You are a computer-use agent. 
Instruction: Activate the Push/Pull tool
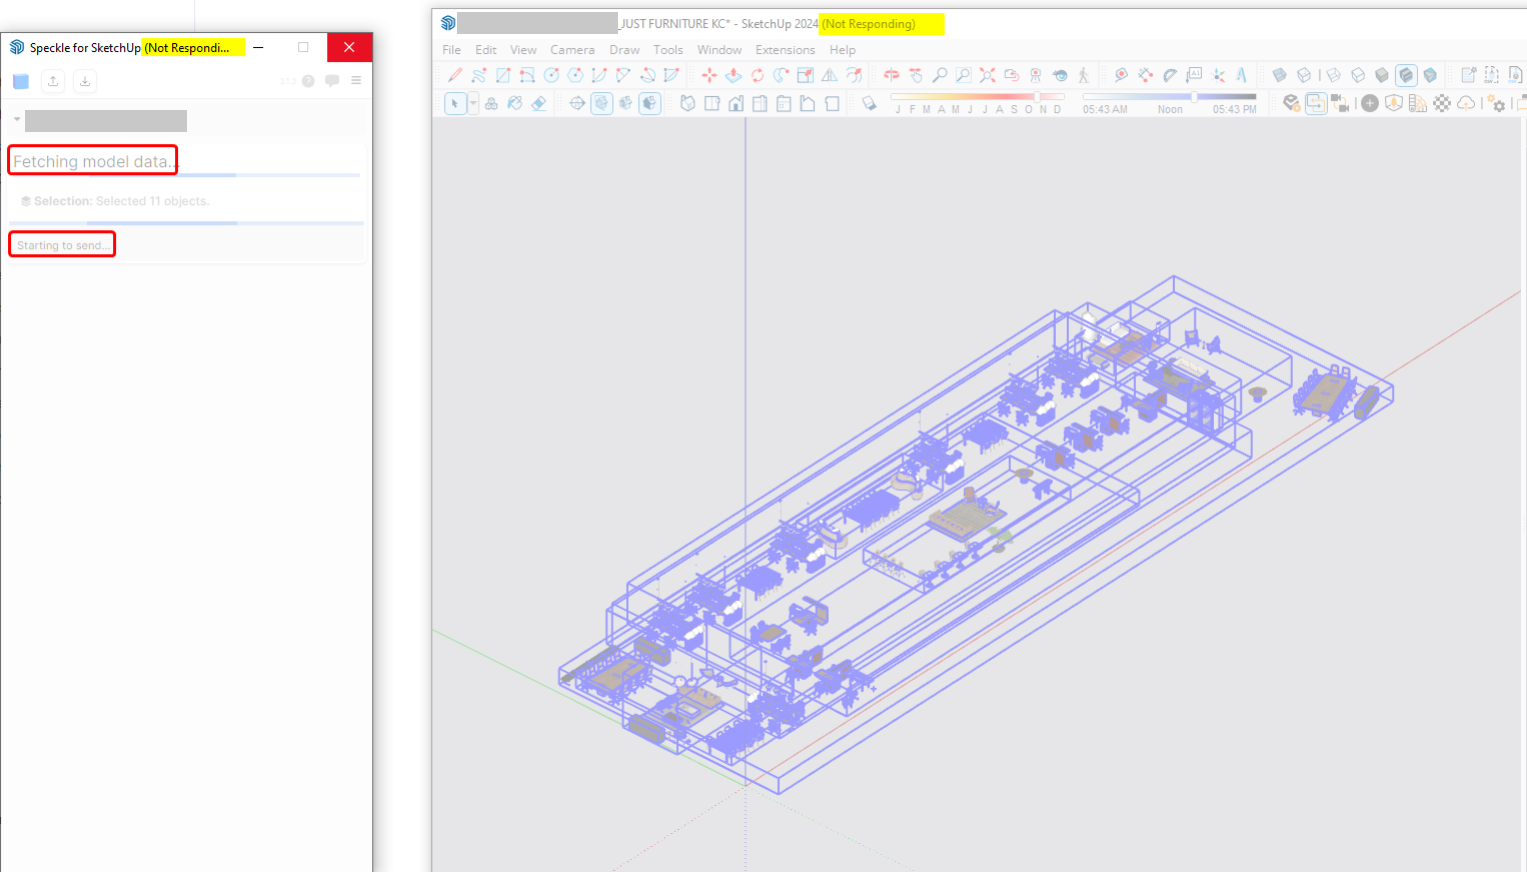[733, 75]
